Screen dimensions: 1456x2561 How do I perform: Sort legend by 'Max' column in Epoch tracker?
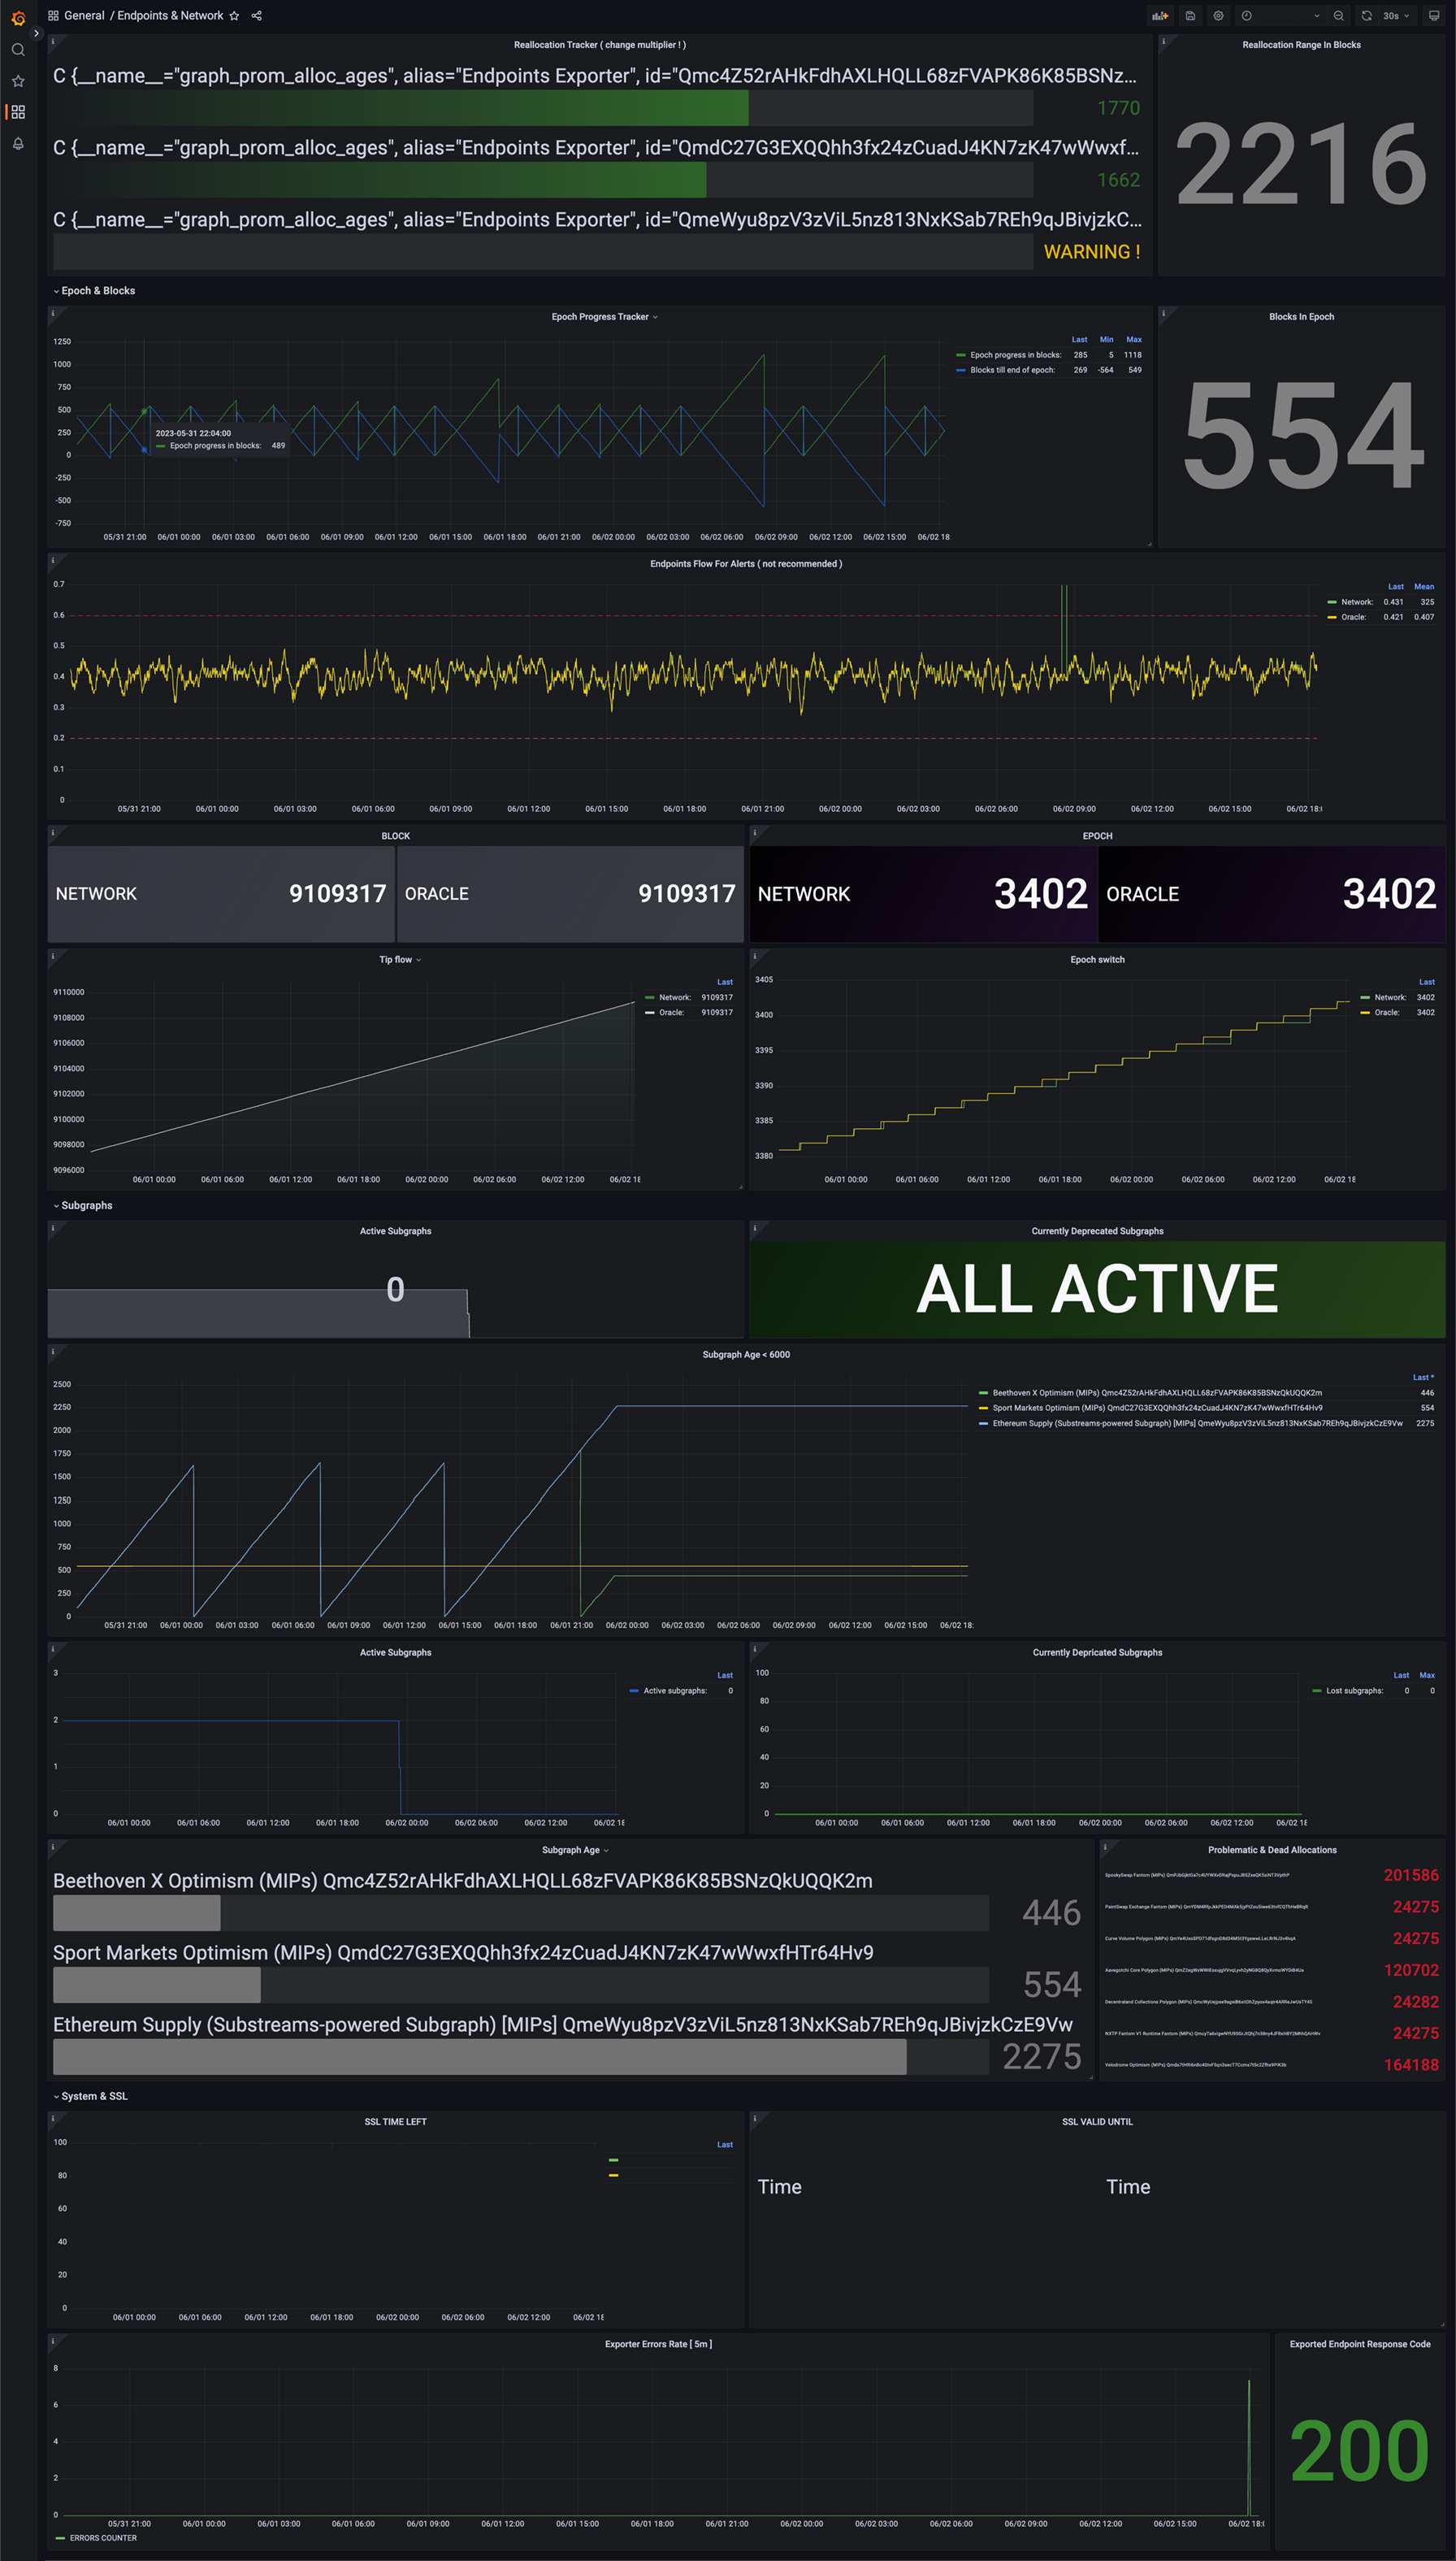(1134, 340)
